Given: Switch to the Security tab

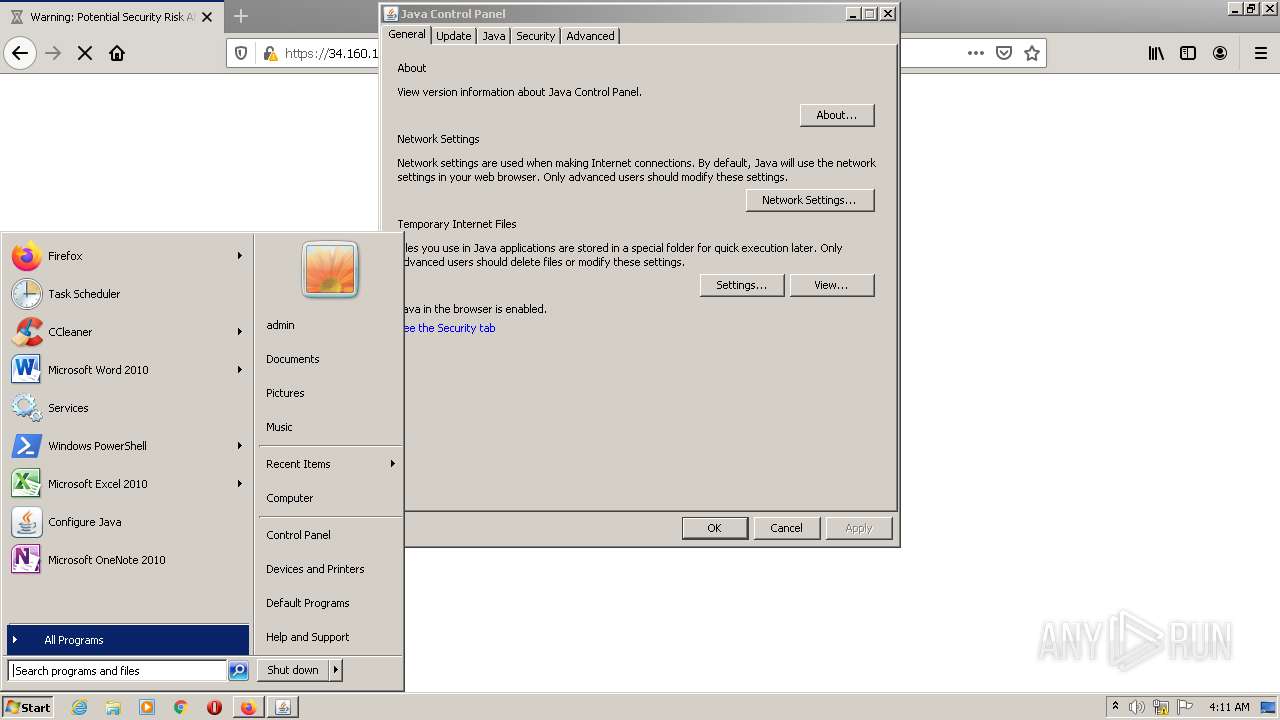Looking at the screenshot, I should point(535,36).
